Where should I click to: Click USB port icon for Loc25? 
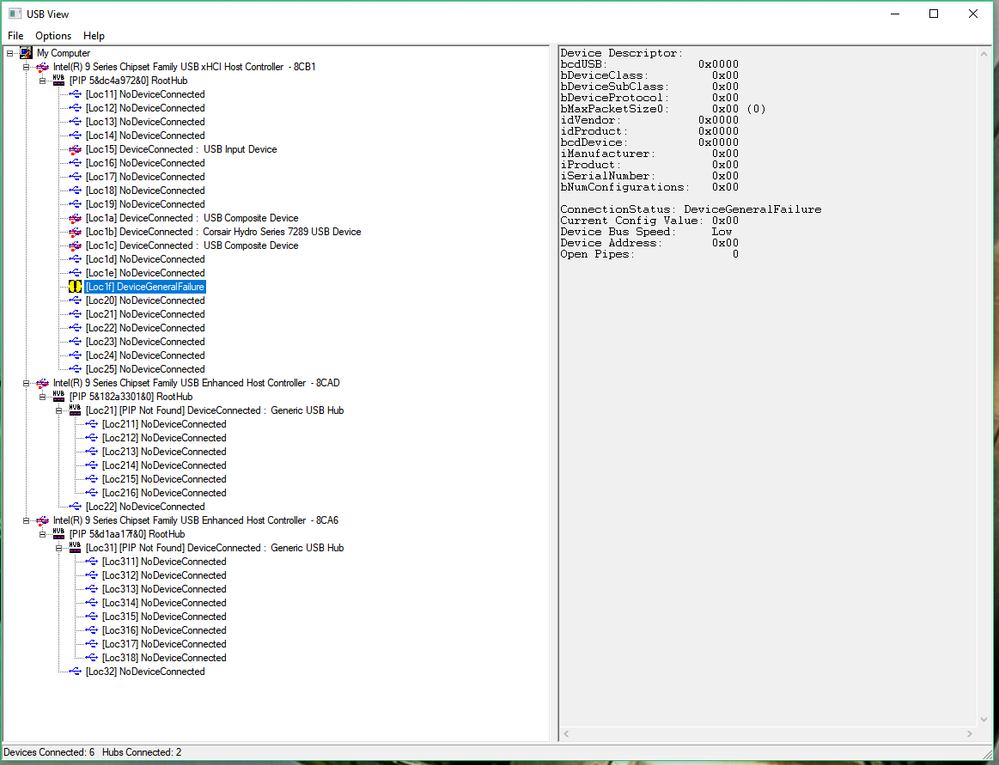(x=75, y=369)
